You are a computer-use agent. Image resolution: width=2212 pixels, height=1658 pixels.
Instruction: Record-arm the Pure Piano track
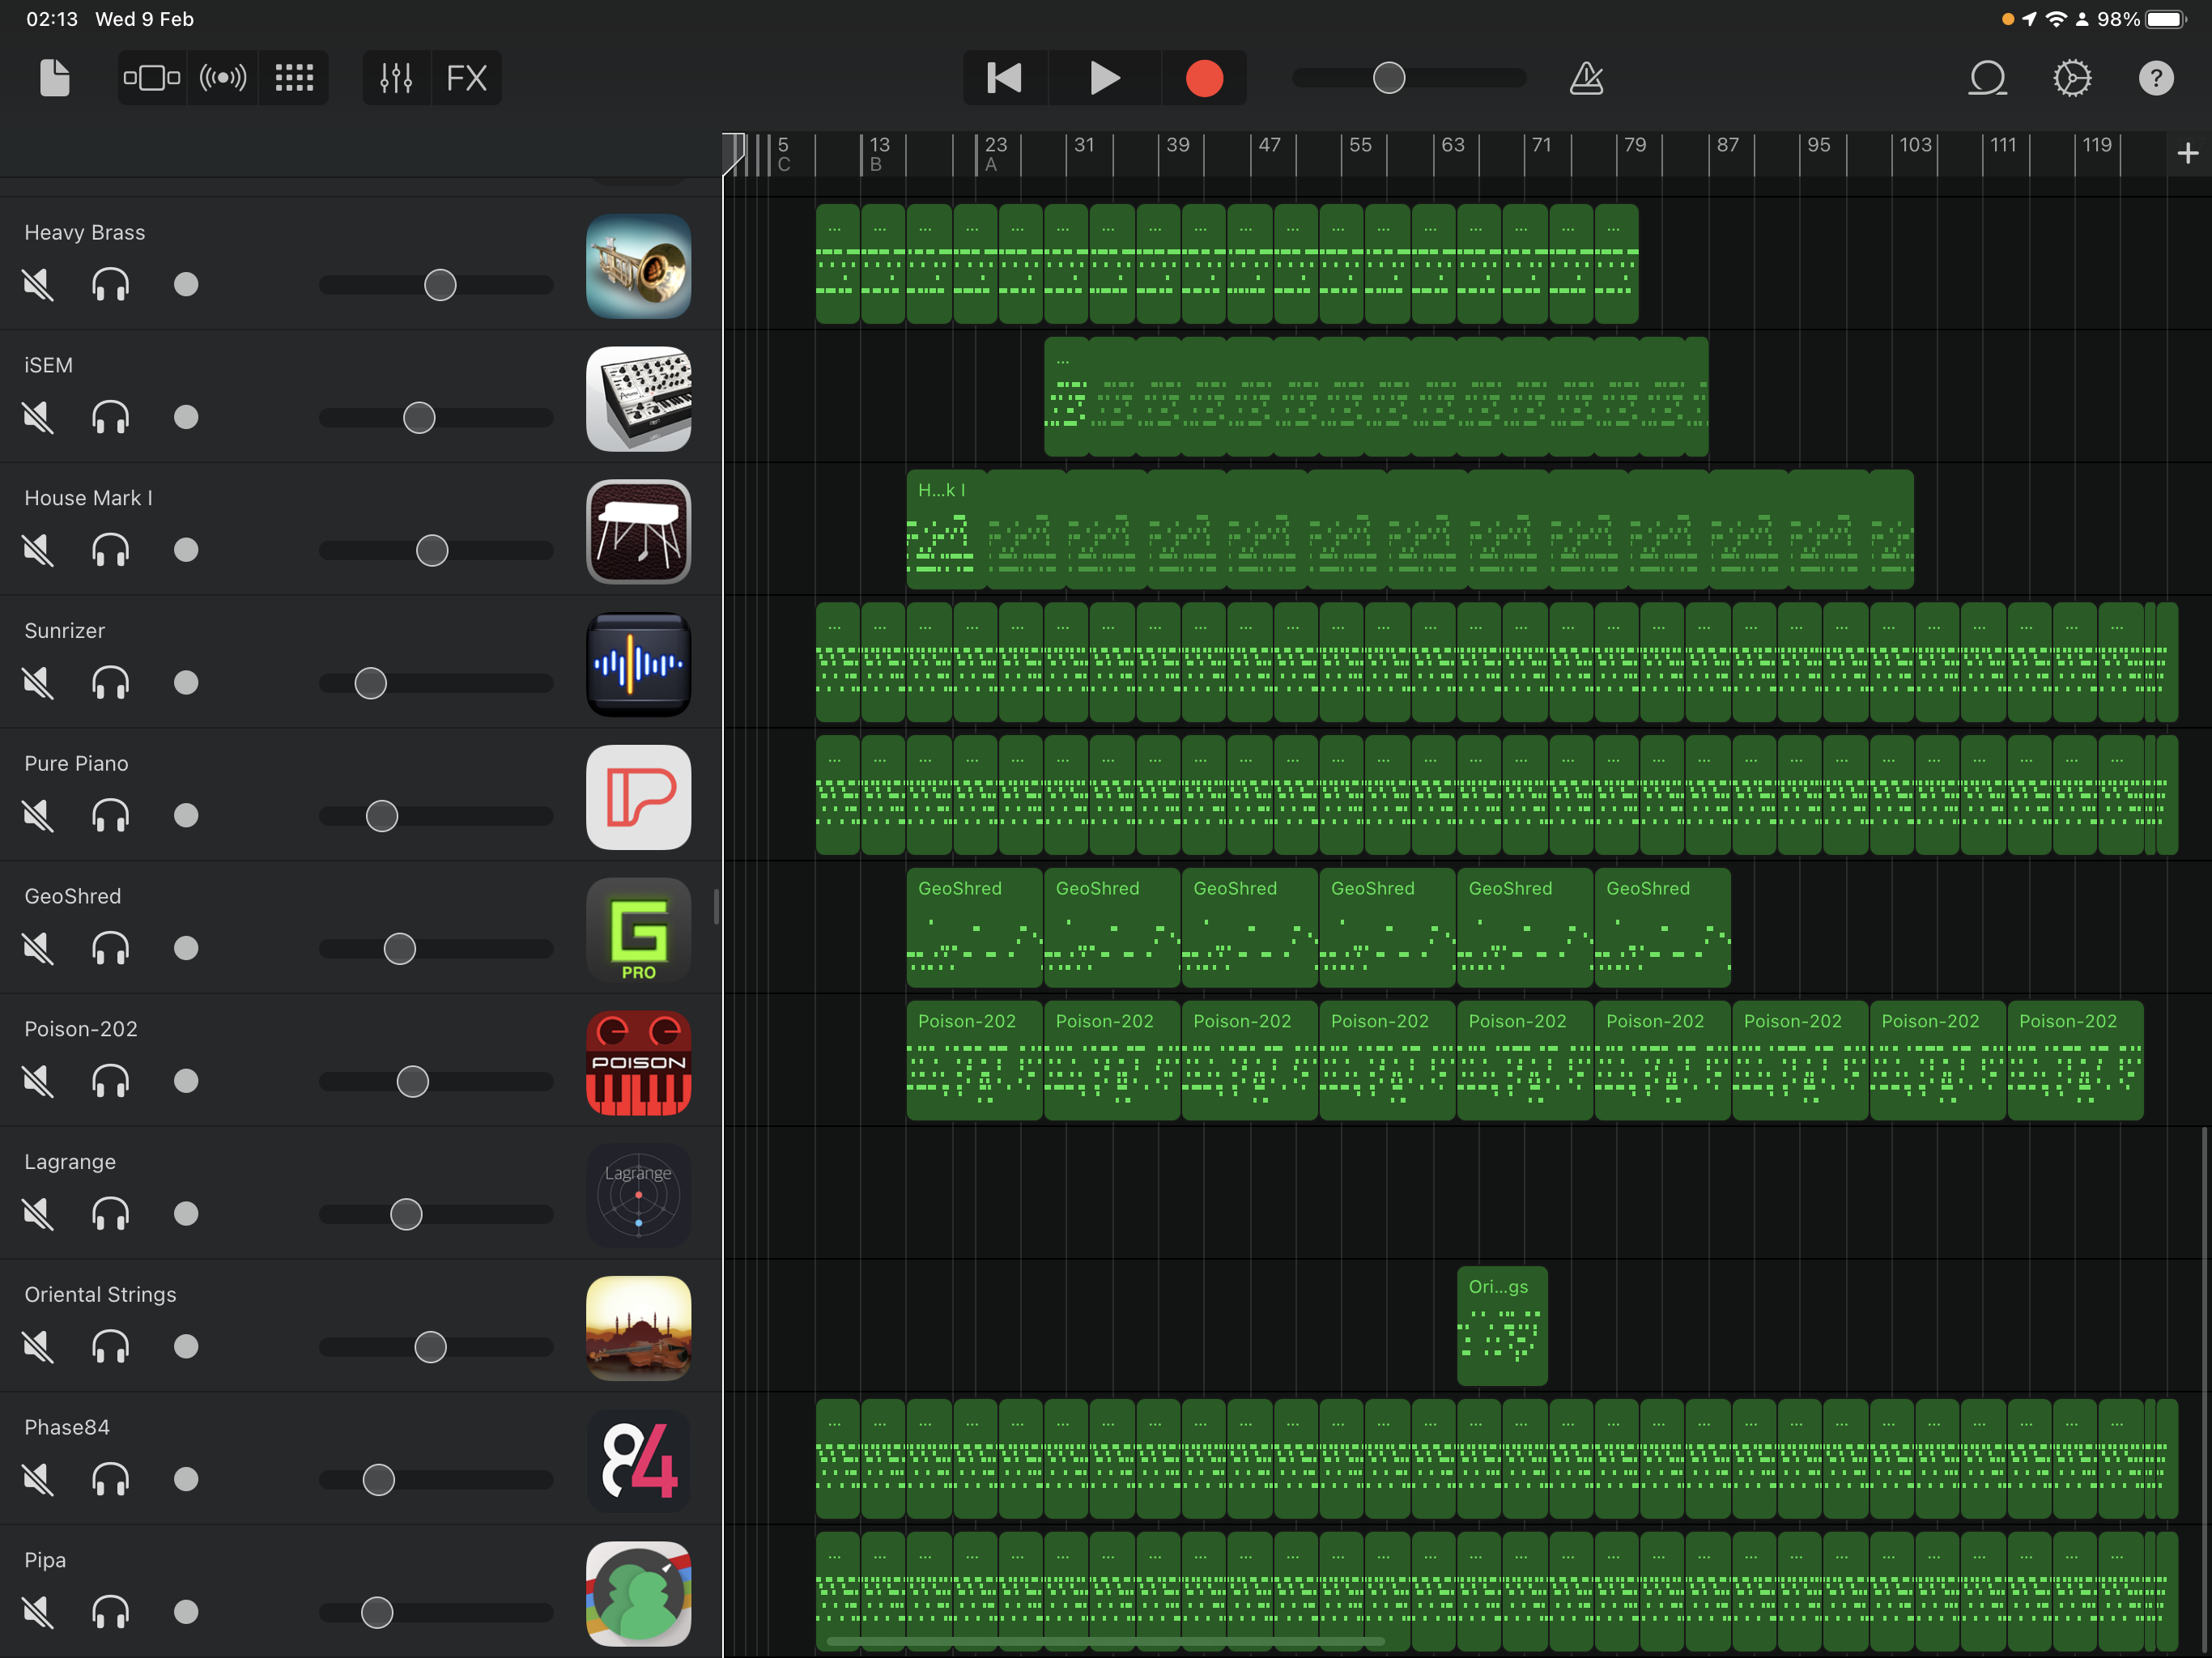tap(186, 816)
